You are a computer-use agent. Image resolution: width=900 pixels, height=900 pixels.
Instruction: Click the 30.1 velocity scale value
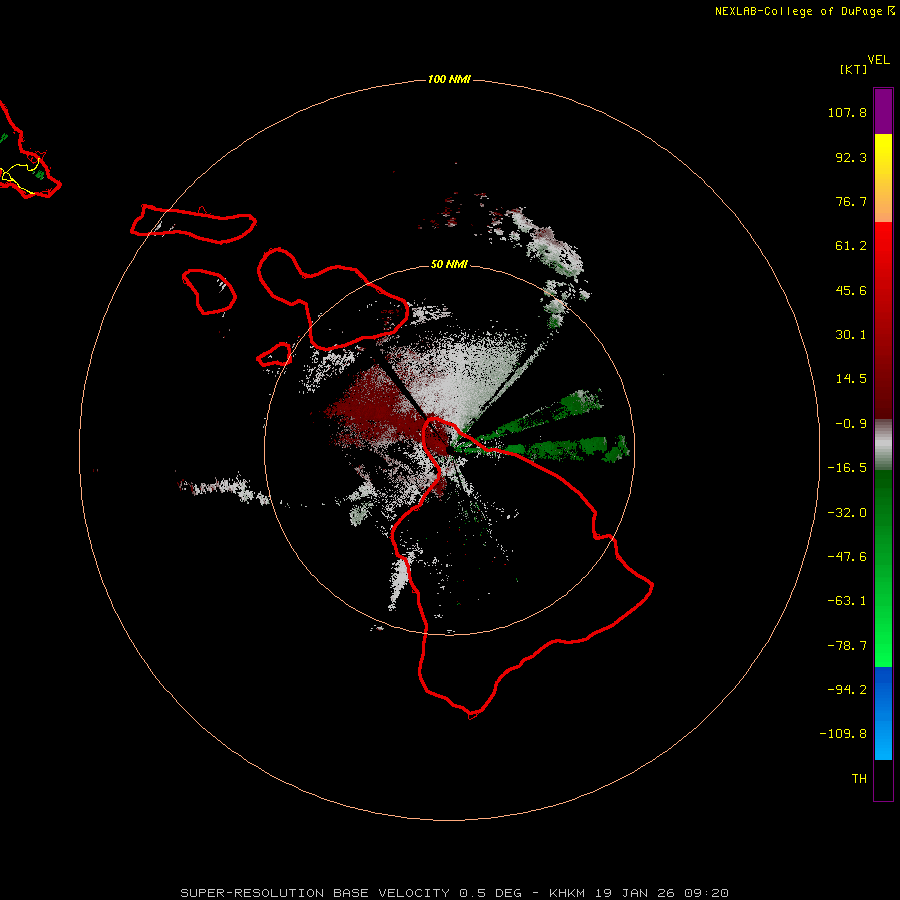851,335
